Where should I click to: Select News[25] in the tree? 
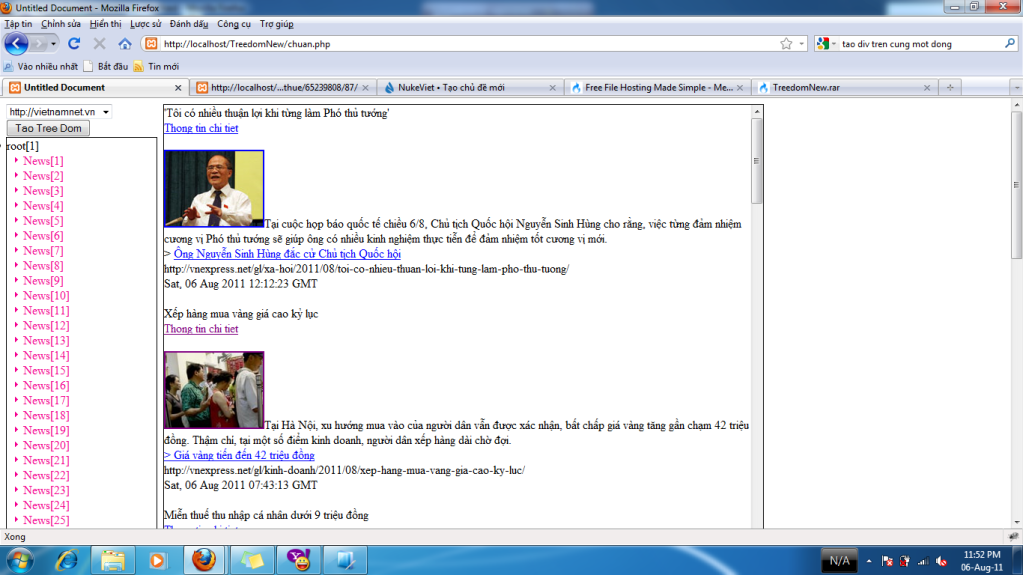pyautogui.click(x=46, y=520)
